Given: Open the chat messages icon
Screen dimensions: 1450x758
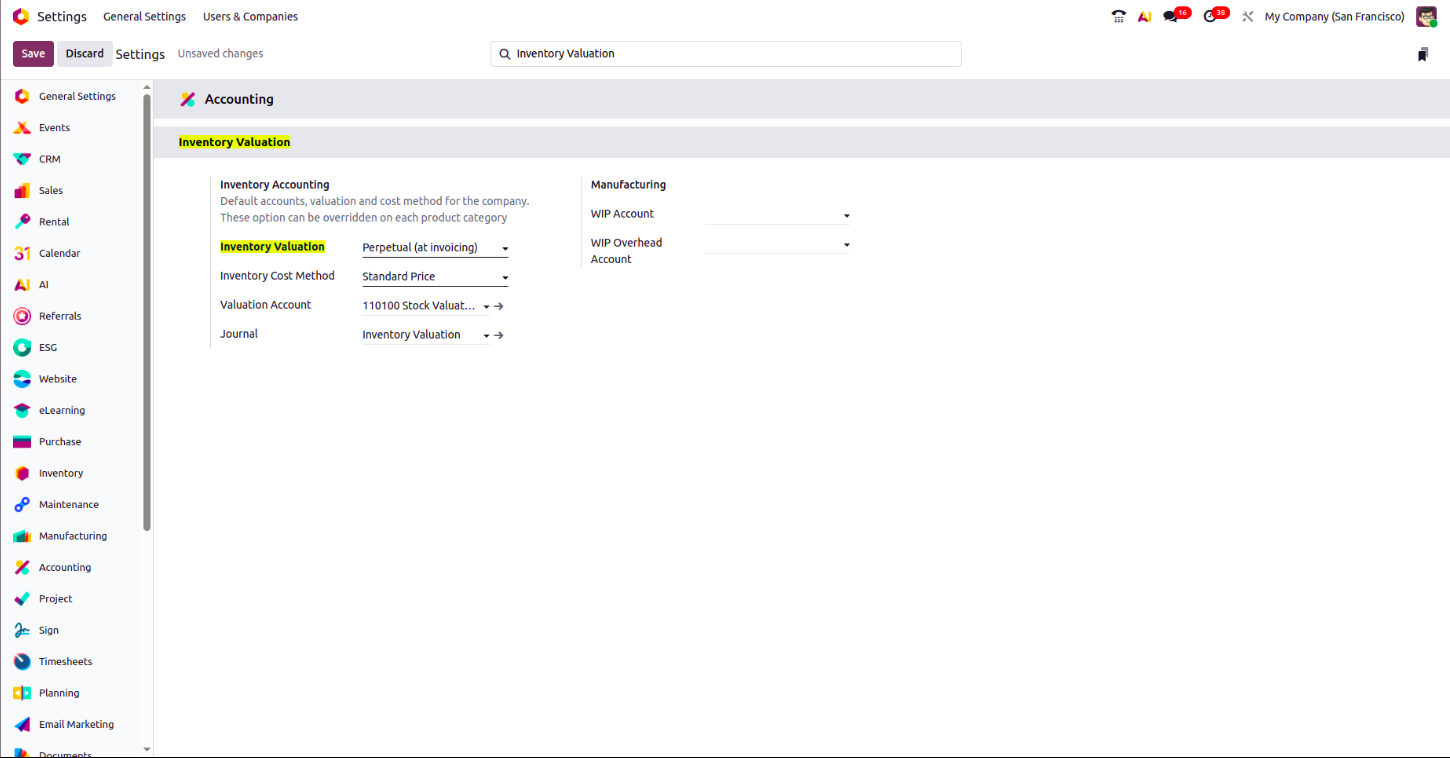Looking at the screenshot, I should tap(1171, 17).
